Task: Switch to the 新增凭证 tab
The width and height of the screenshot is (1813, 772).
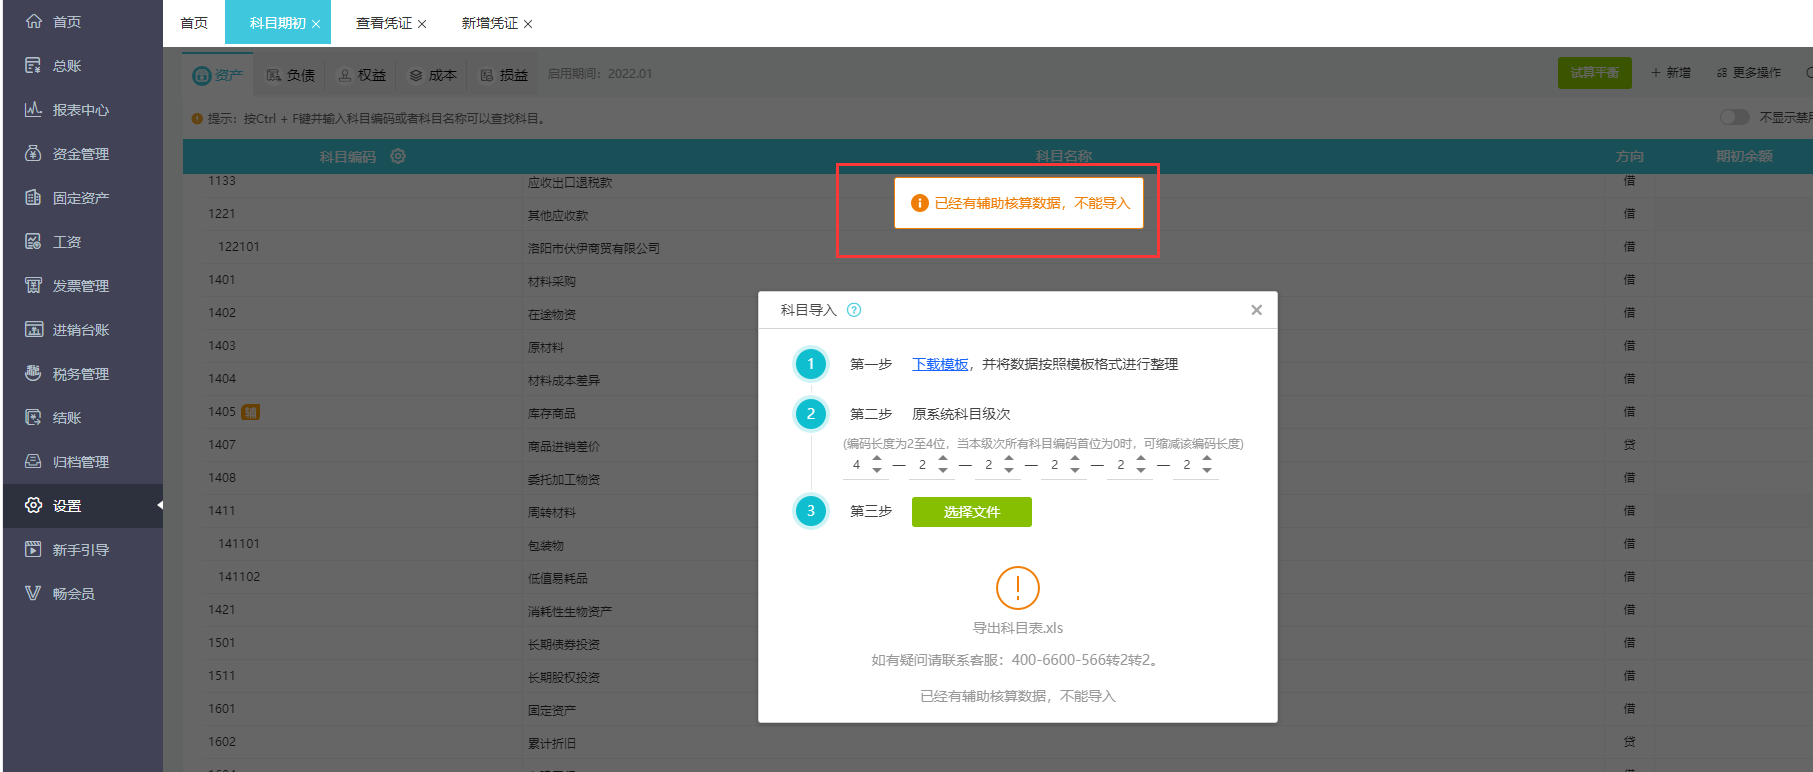Action: pos(489,23)
